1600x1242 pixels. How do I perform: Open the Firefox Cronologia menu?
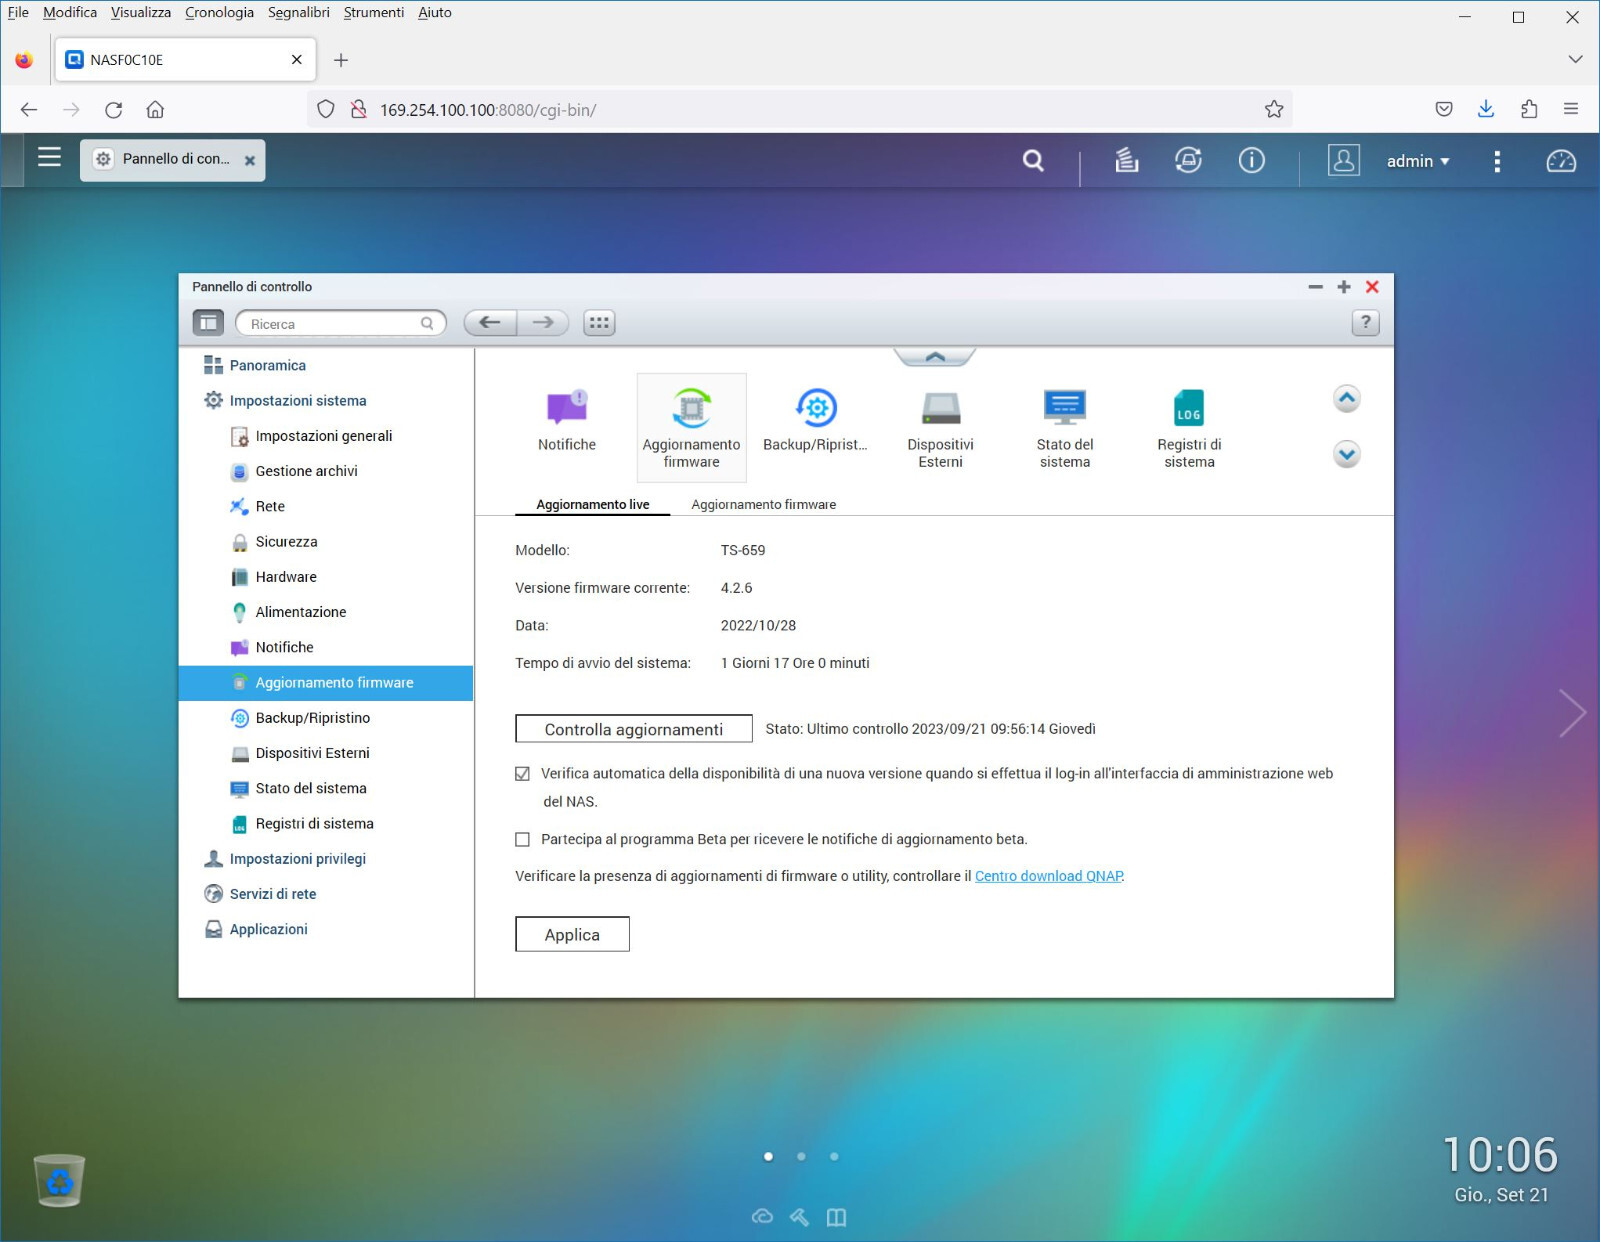219,12
